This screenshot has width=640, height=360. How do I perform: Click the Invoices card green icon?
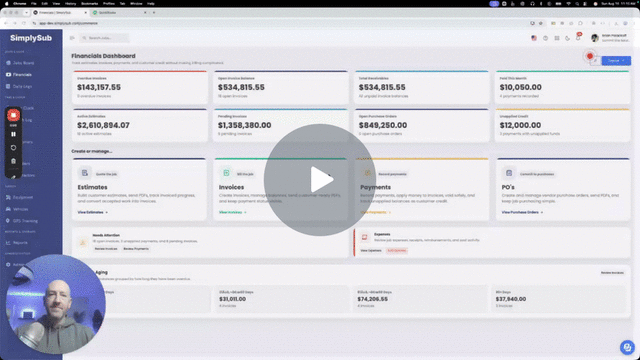coord(226,173)
